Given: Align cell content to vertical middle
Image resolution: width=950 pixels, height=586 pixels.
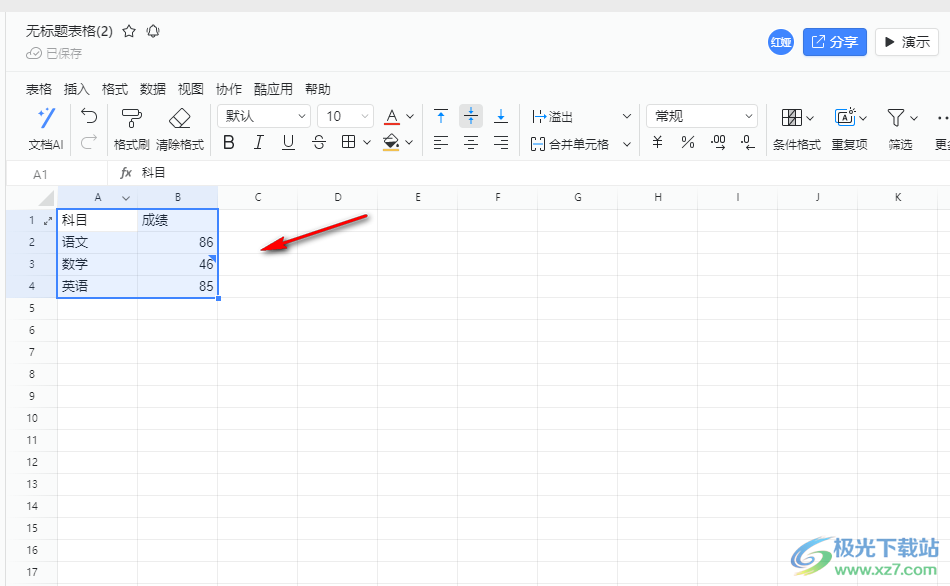Looking at the screenshot, I should point(471,116).
